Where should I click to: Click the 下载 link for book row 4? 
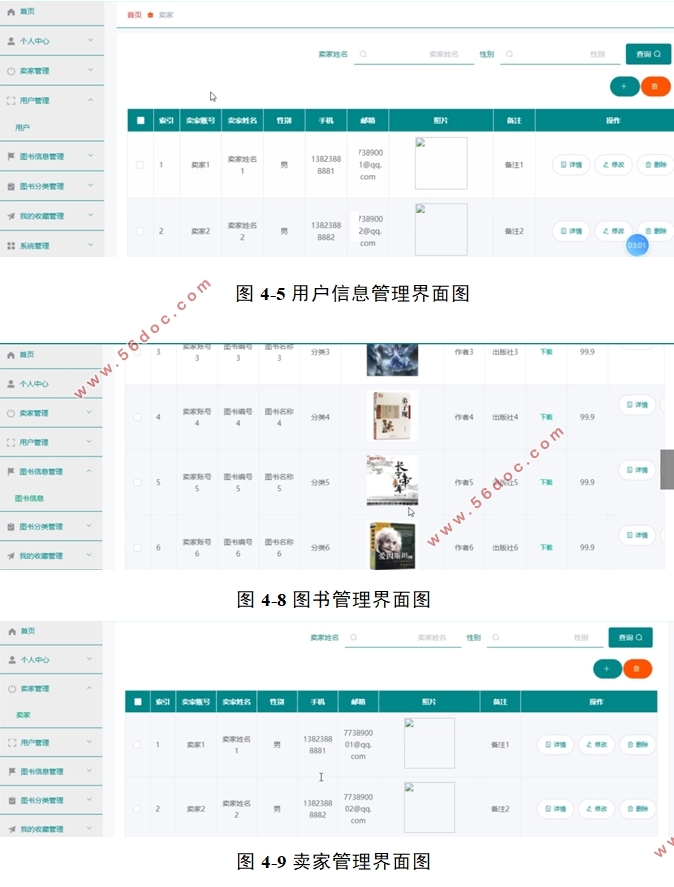[546, 417]
